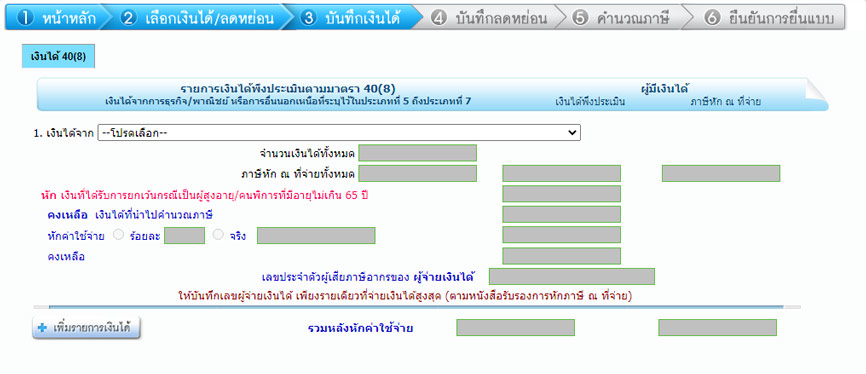Click the ภาษีหัก ณ ที่จ่าย column label

coord(725,102)
